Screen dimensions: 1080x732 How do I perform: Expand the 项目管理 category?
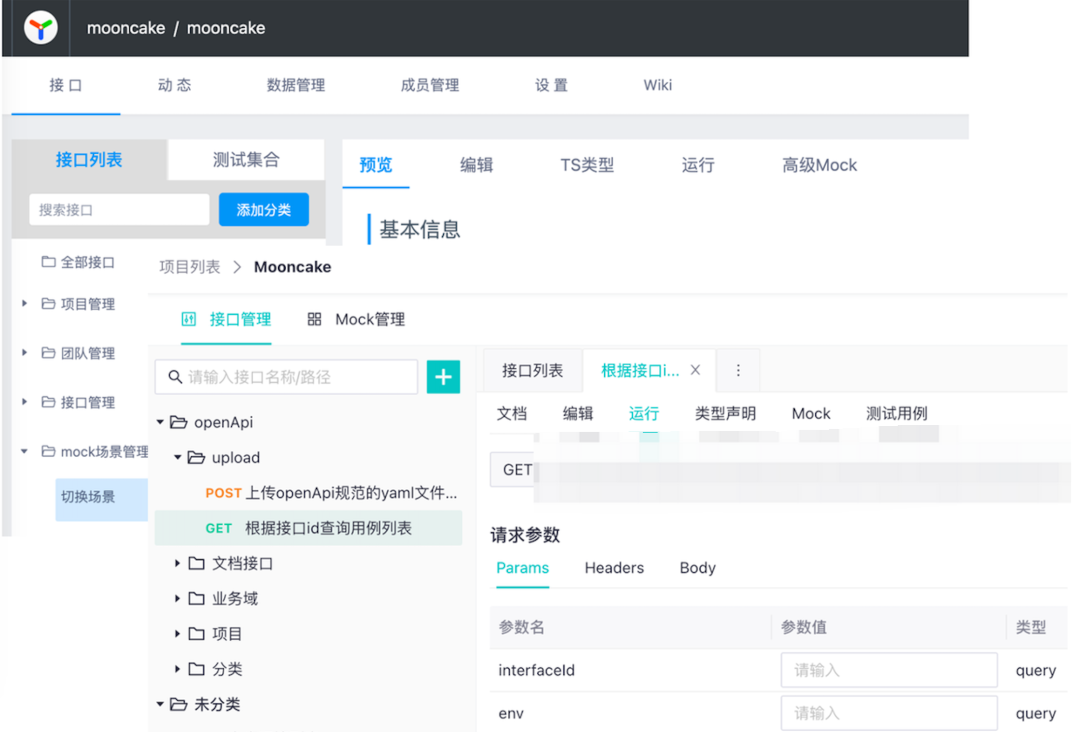coord(25,303)
